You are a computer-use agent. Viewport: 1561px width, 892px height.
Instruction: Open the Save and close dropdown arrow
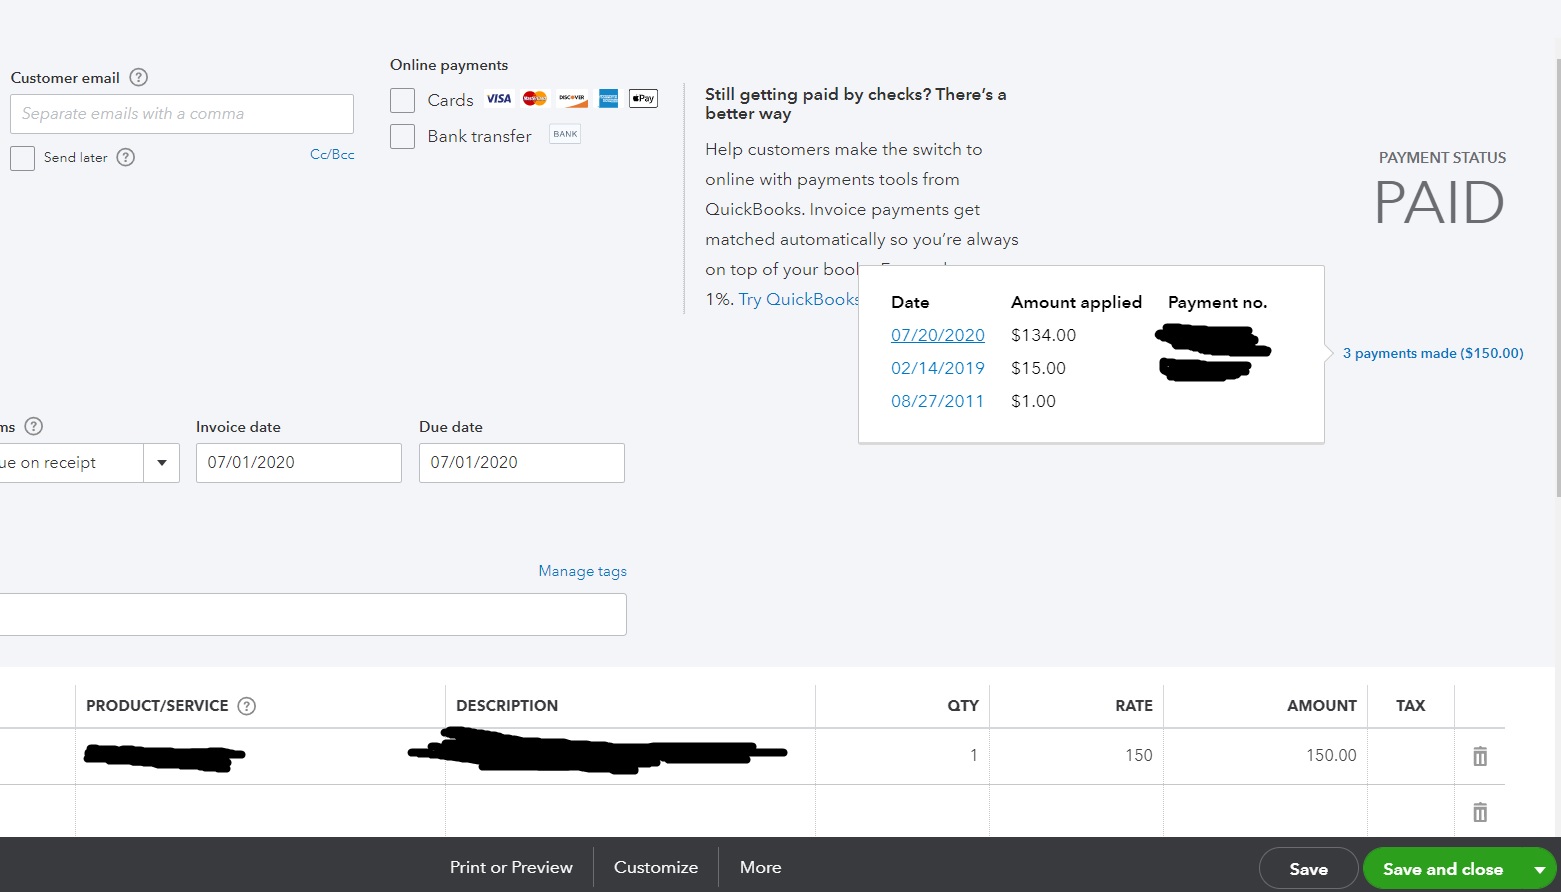1540,868
